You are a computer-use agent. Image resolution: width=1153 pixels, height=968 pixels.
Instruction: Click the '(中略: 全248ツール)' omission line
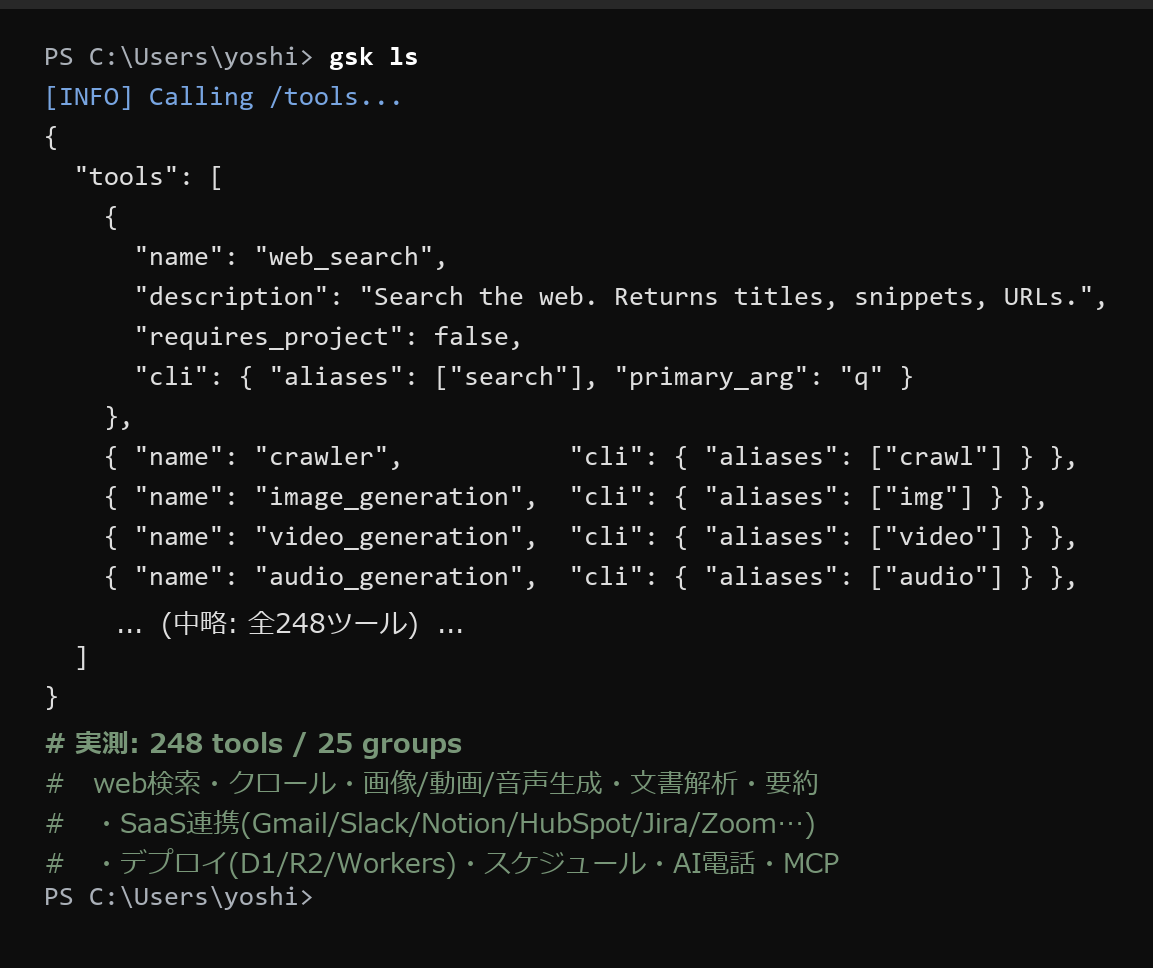(290, 624)
